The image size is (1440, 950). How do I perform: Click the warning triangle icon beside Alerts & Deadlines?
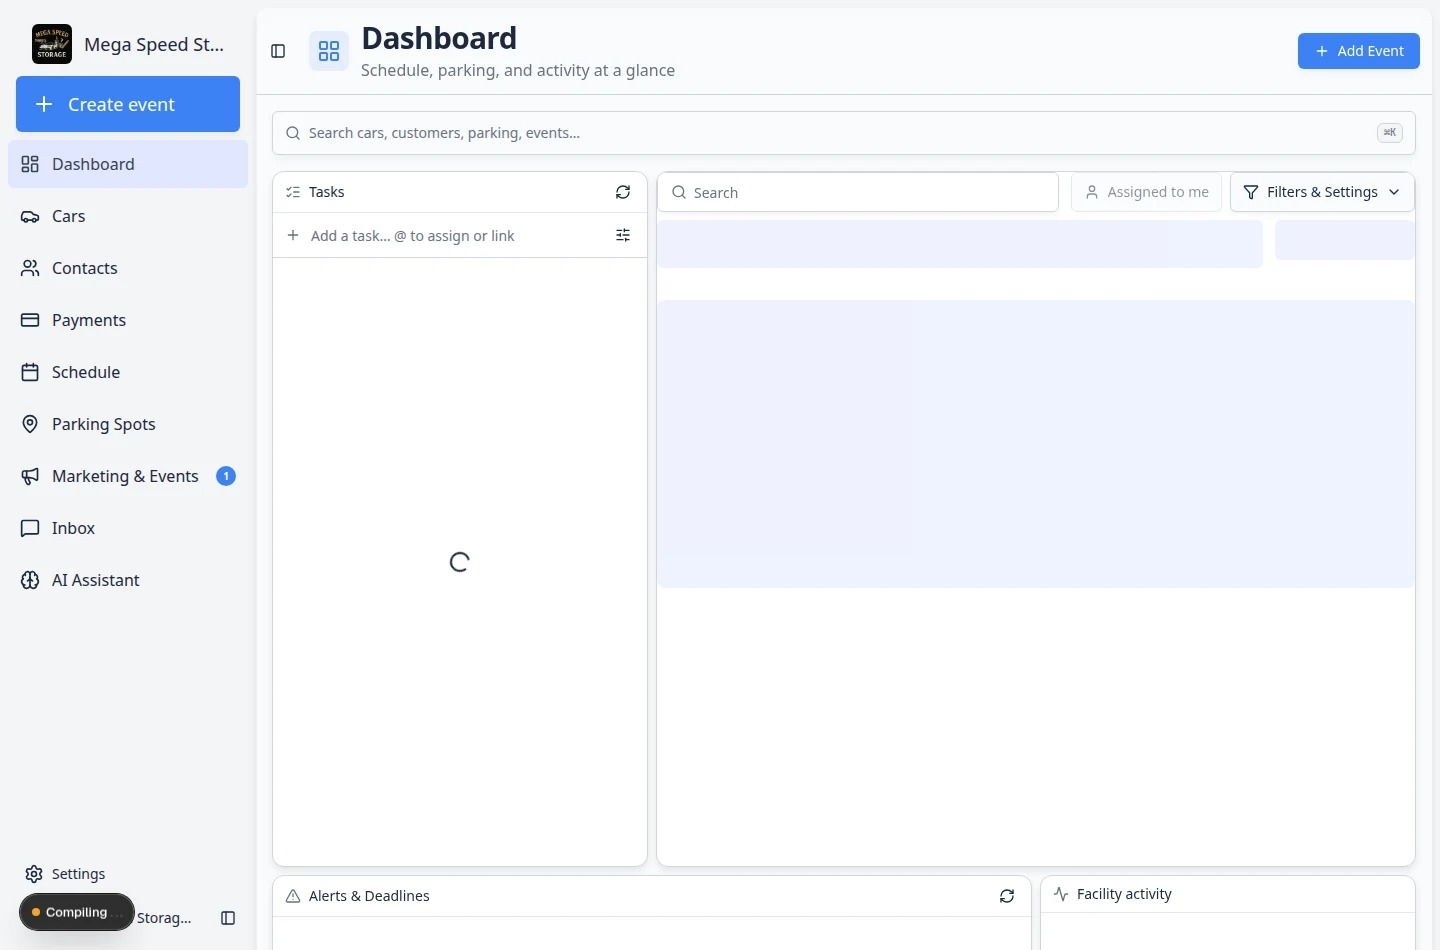point(293,896)
